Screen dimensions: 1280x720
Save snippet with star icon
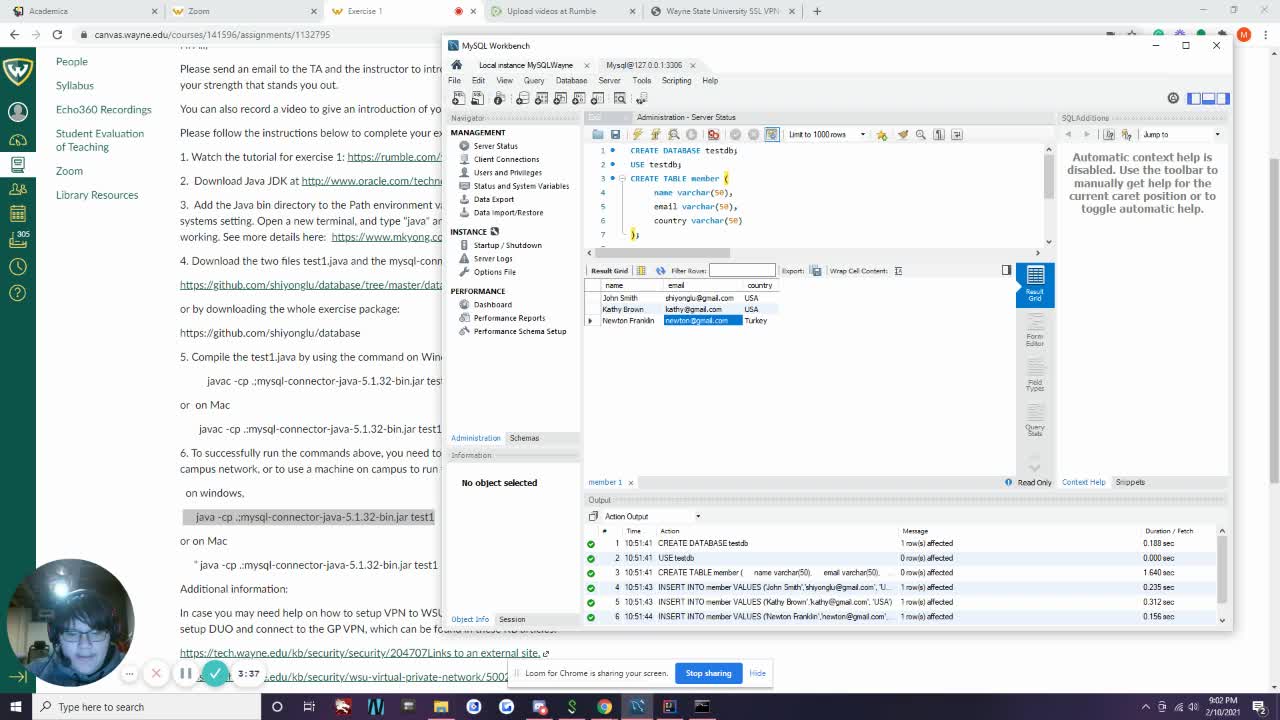pos(882,134)
